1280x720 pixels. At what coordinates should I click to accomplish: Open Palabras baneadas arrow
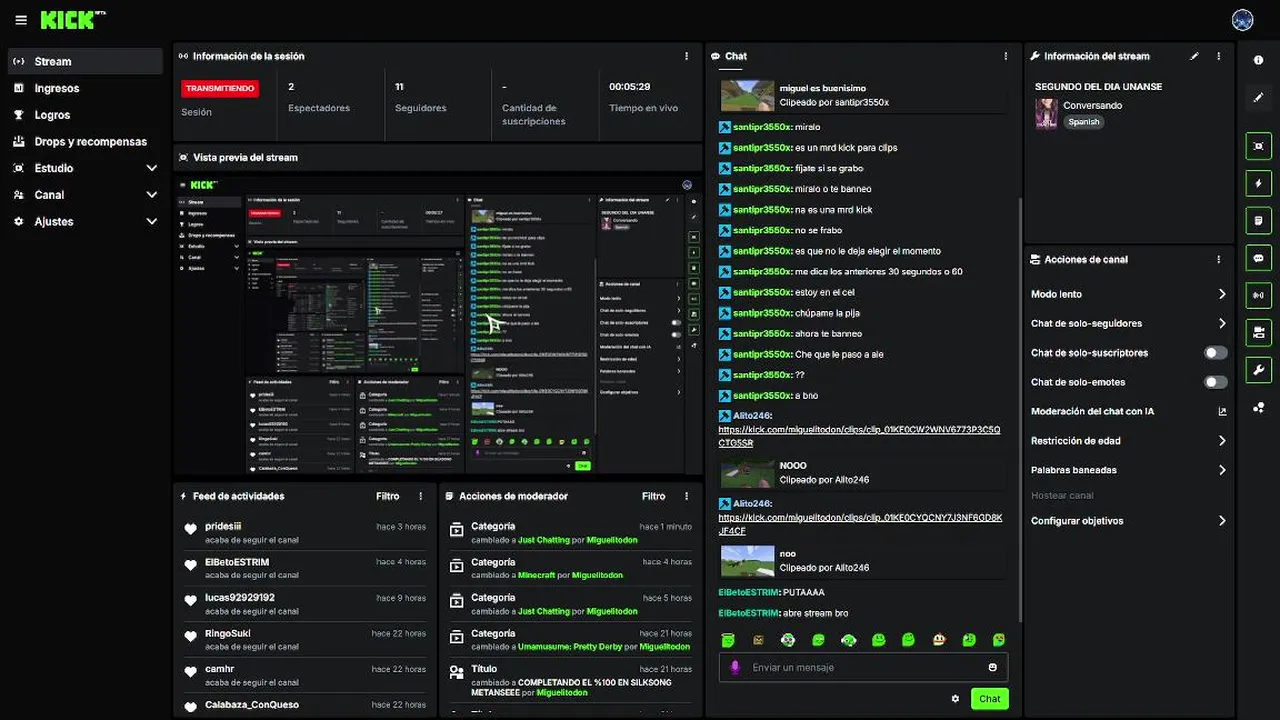(1222, 470)
